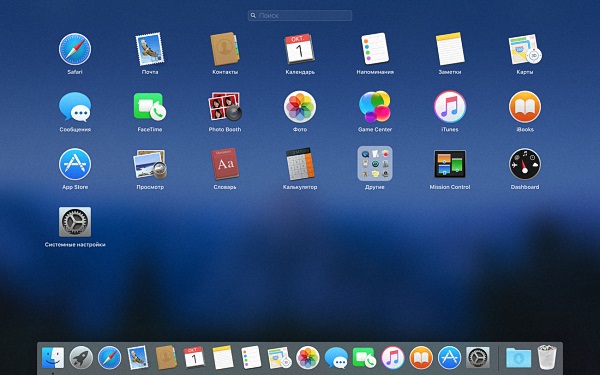
Task: Open iTunes in Launchpad grid
Action: [x=450, y=107]
